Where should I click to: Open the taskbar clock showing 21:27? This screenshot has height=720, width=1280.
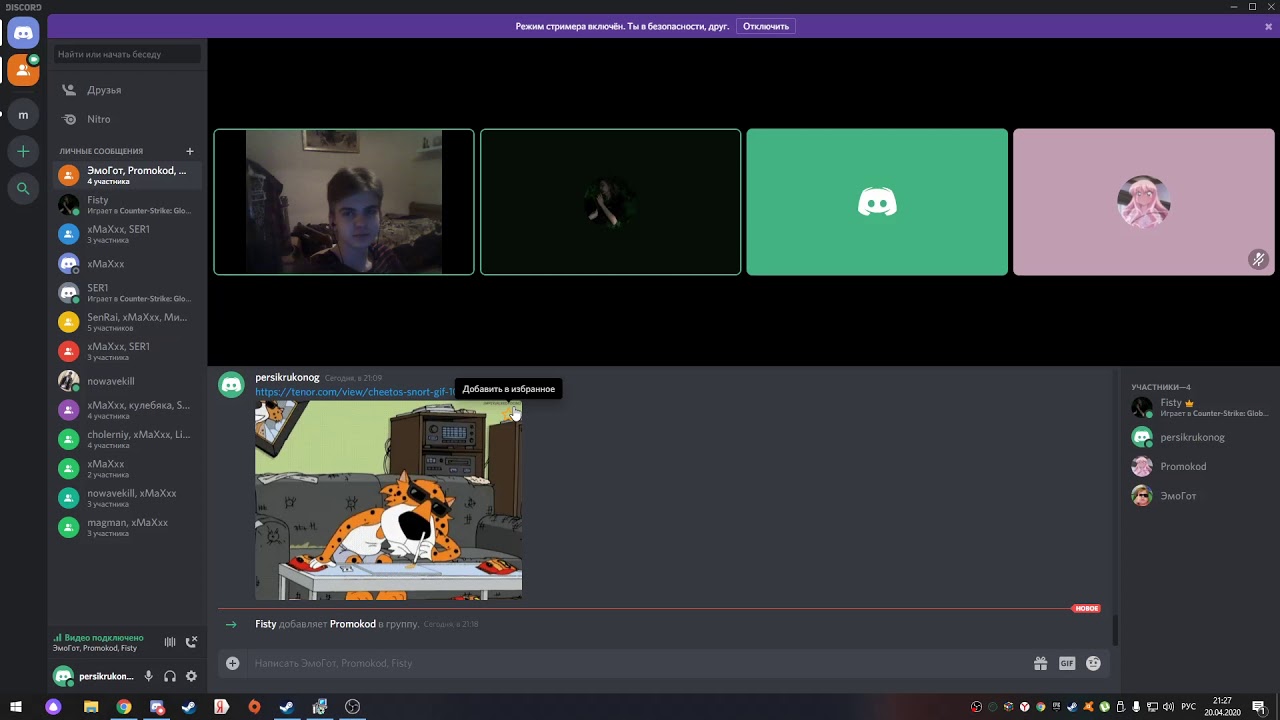tap(1222, 707)
